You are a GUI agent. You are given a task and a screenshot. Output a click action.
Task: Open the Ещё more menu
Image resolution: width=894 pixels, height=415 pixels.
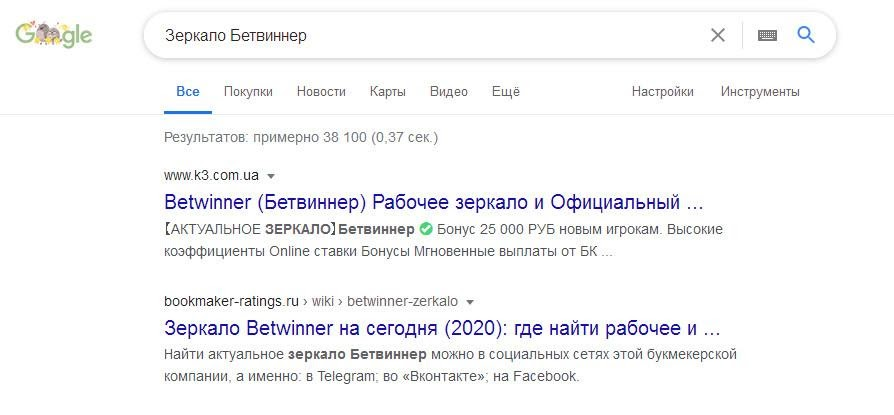point(505,91)
